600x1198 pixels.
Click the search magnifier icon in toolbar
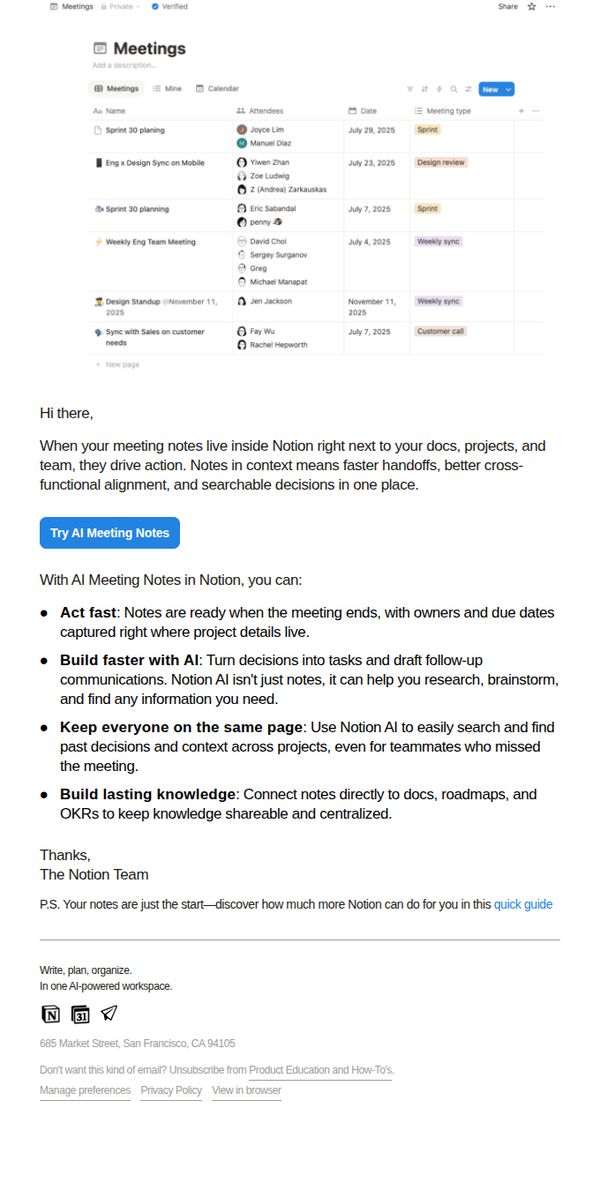454,89
